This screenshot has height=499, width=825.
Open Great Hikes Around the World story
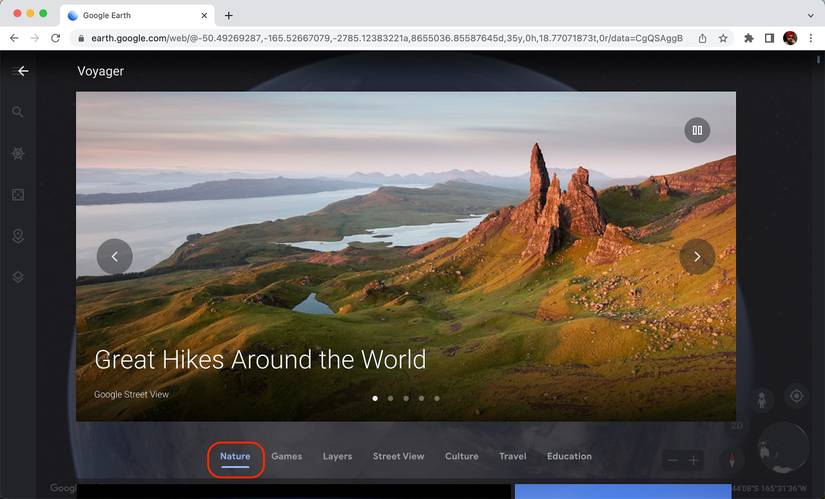260,360
